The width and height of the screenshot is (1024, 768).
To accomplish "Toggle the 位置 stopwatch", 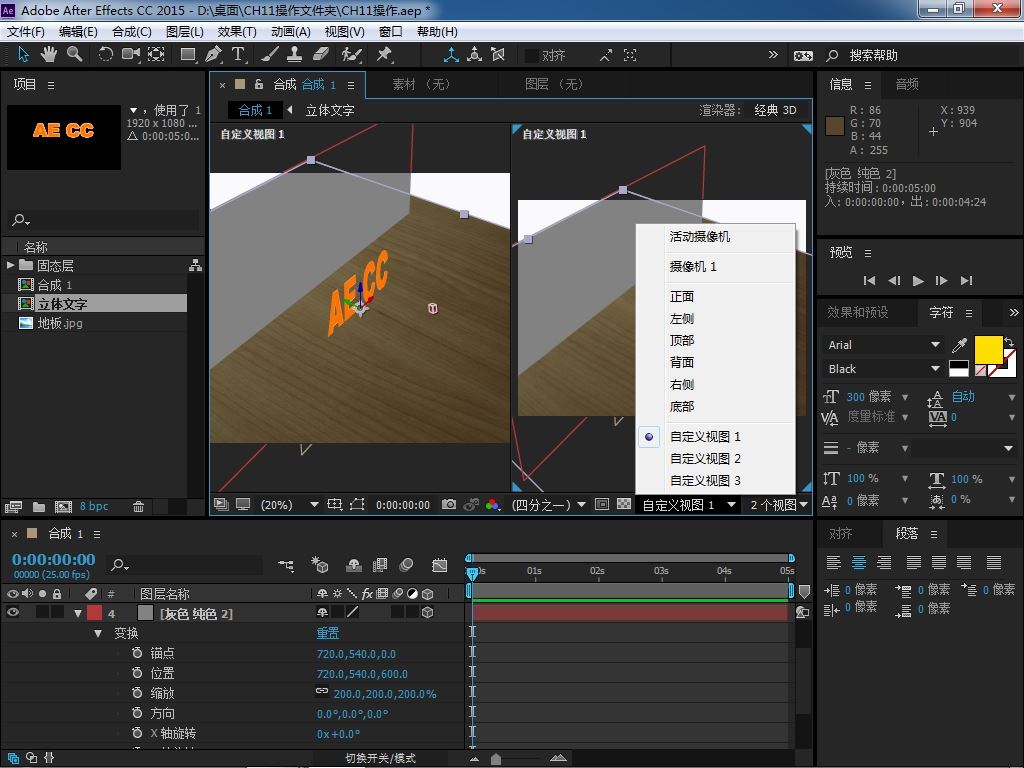I will click(137, 673).
